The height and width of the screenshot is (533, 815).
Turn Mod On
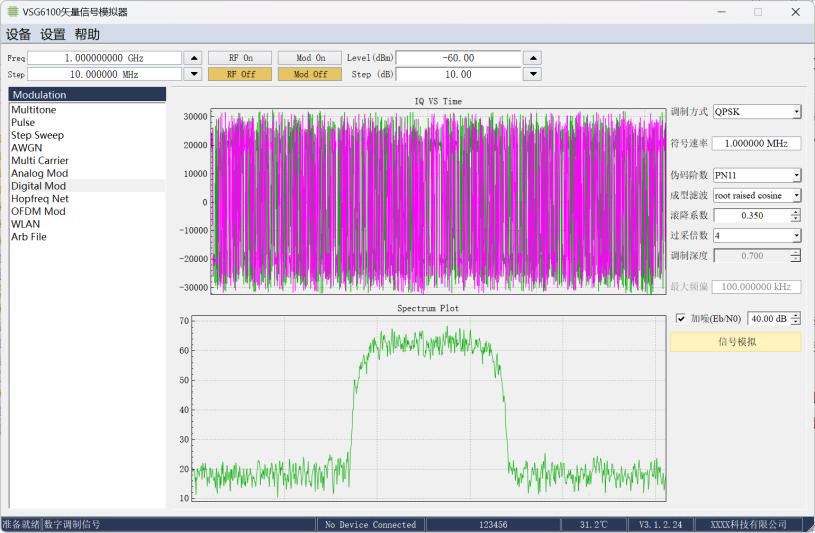point(310,58)
